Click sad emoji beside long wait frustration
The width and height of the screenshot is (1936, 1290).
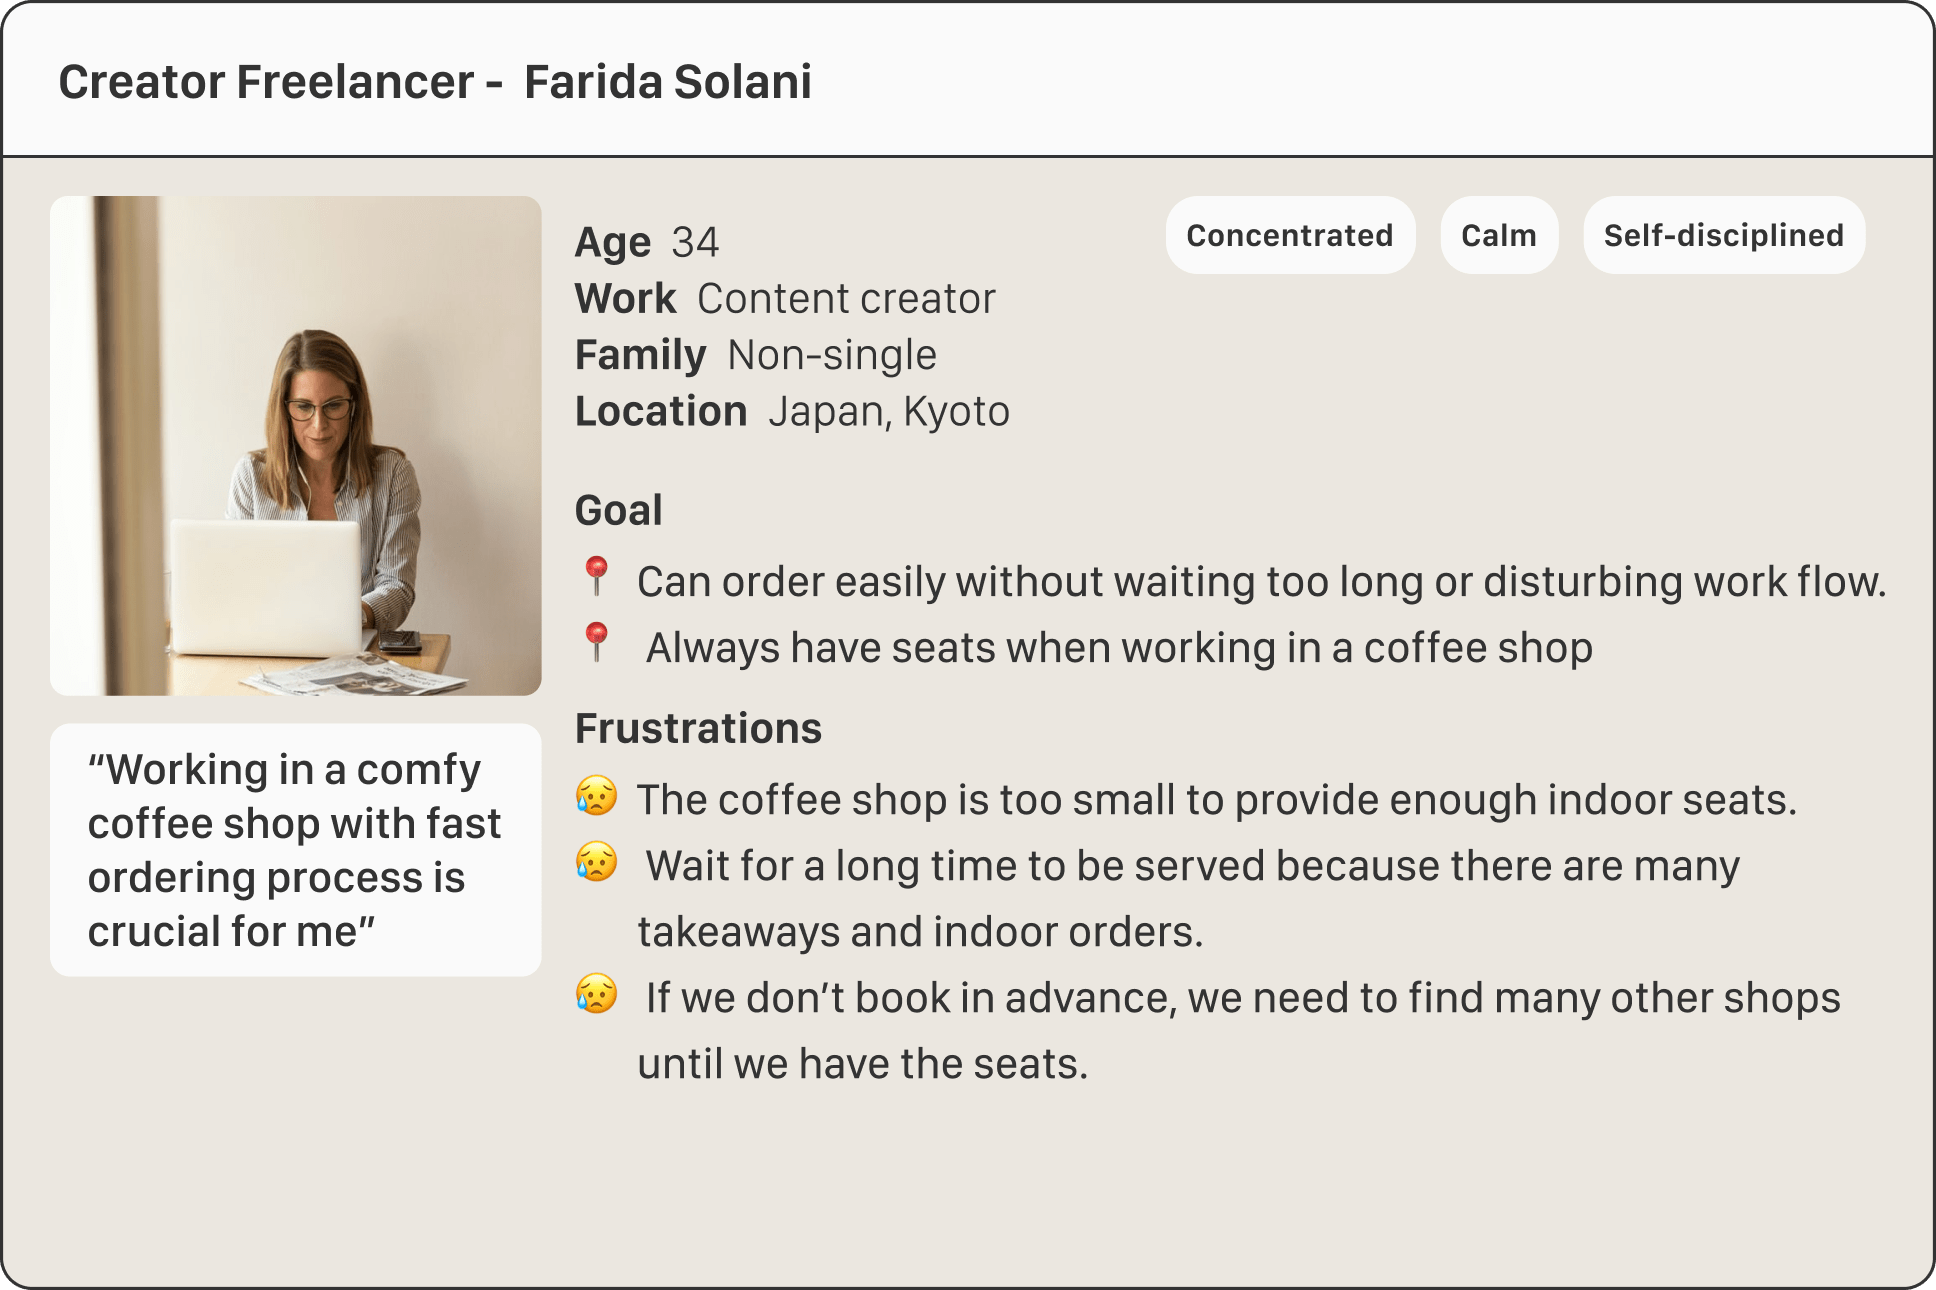pos(596,862)
